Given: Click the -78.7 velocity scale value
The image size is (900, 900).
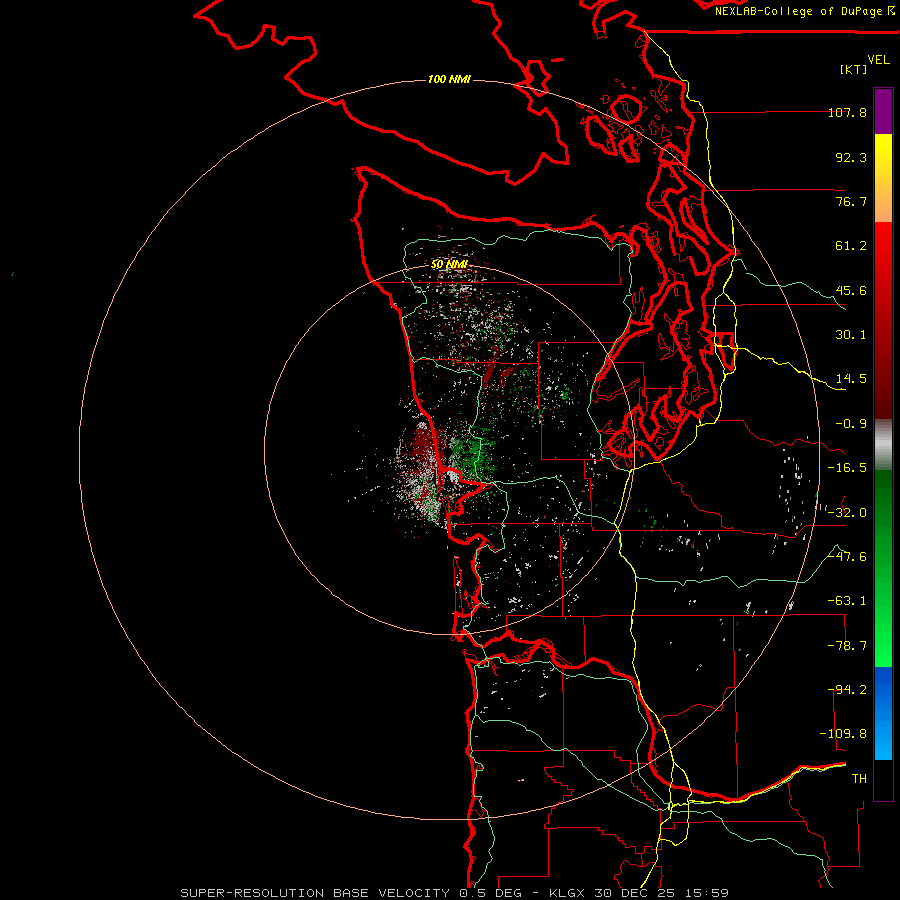Looking at the screenshot, I should tap(847, 646).
